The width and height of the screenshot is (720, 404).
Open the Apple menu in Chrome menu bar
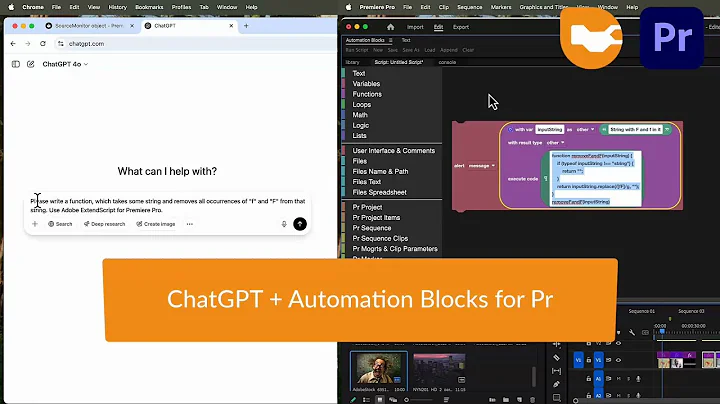click(11, 7)
